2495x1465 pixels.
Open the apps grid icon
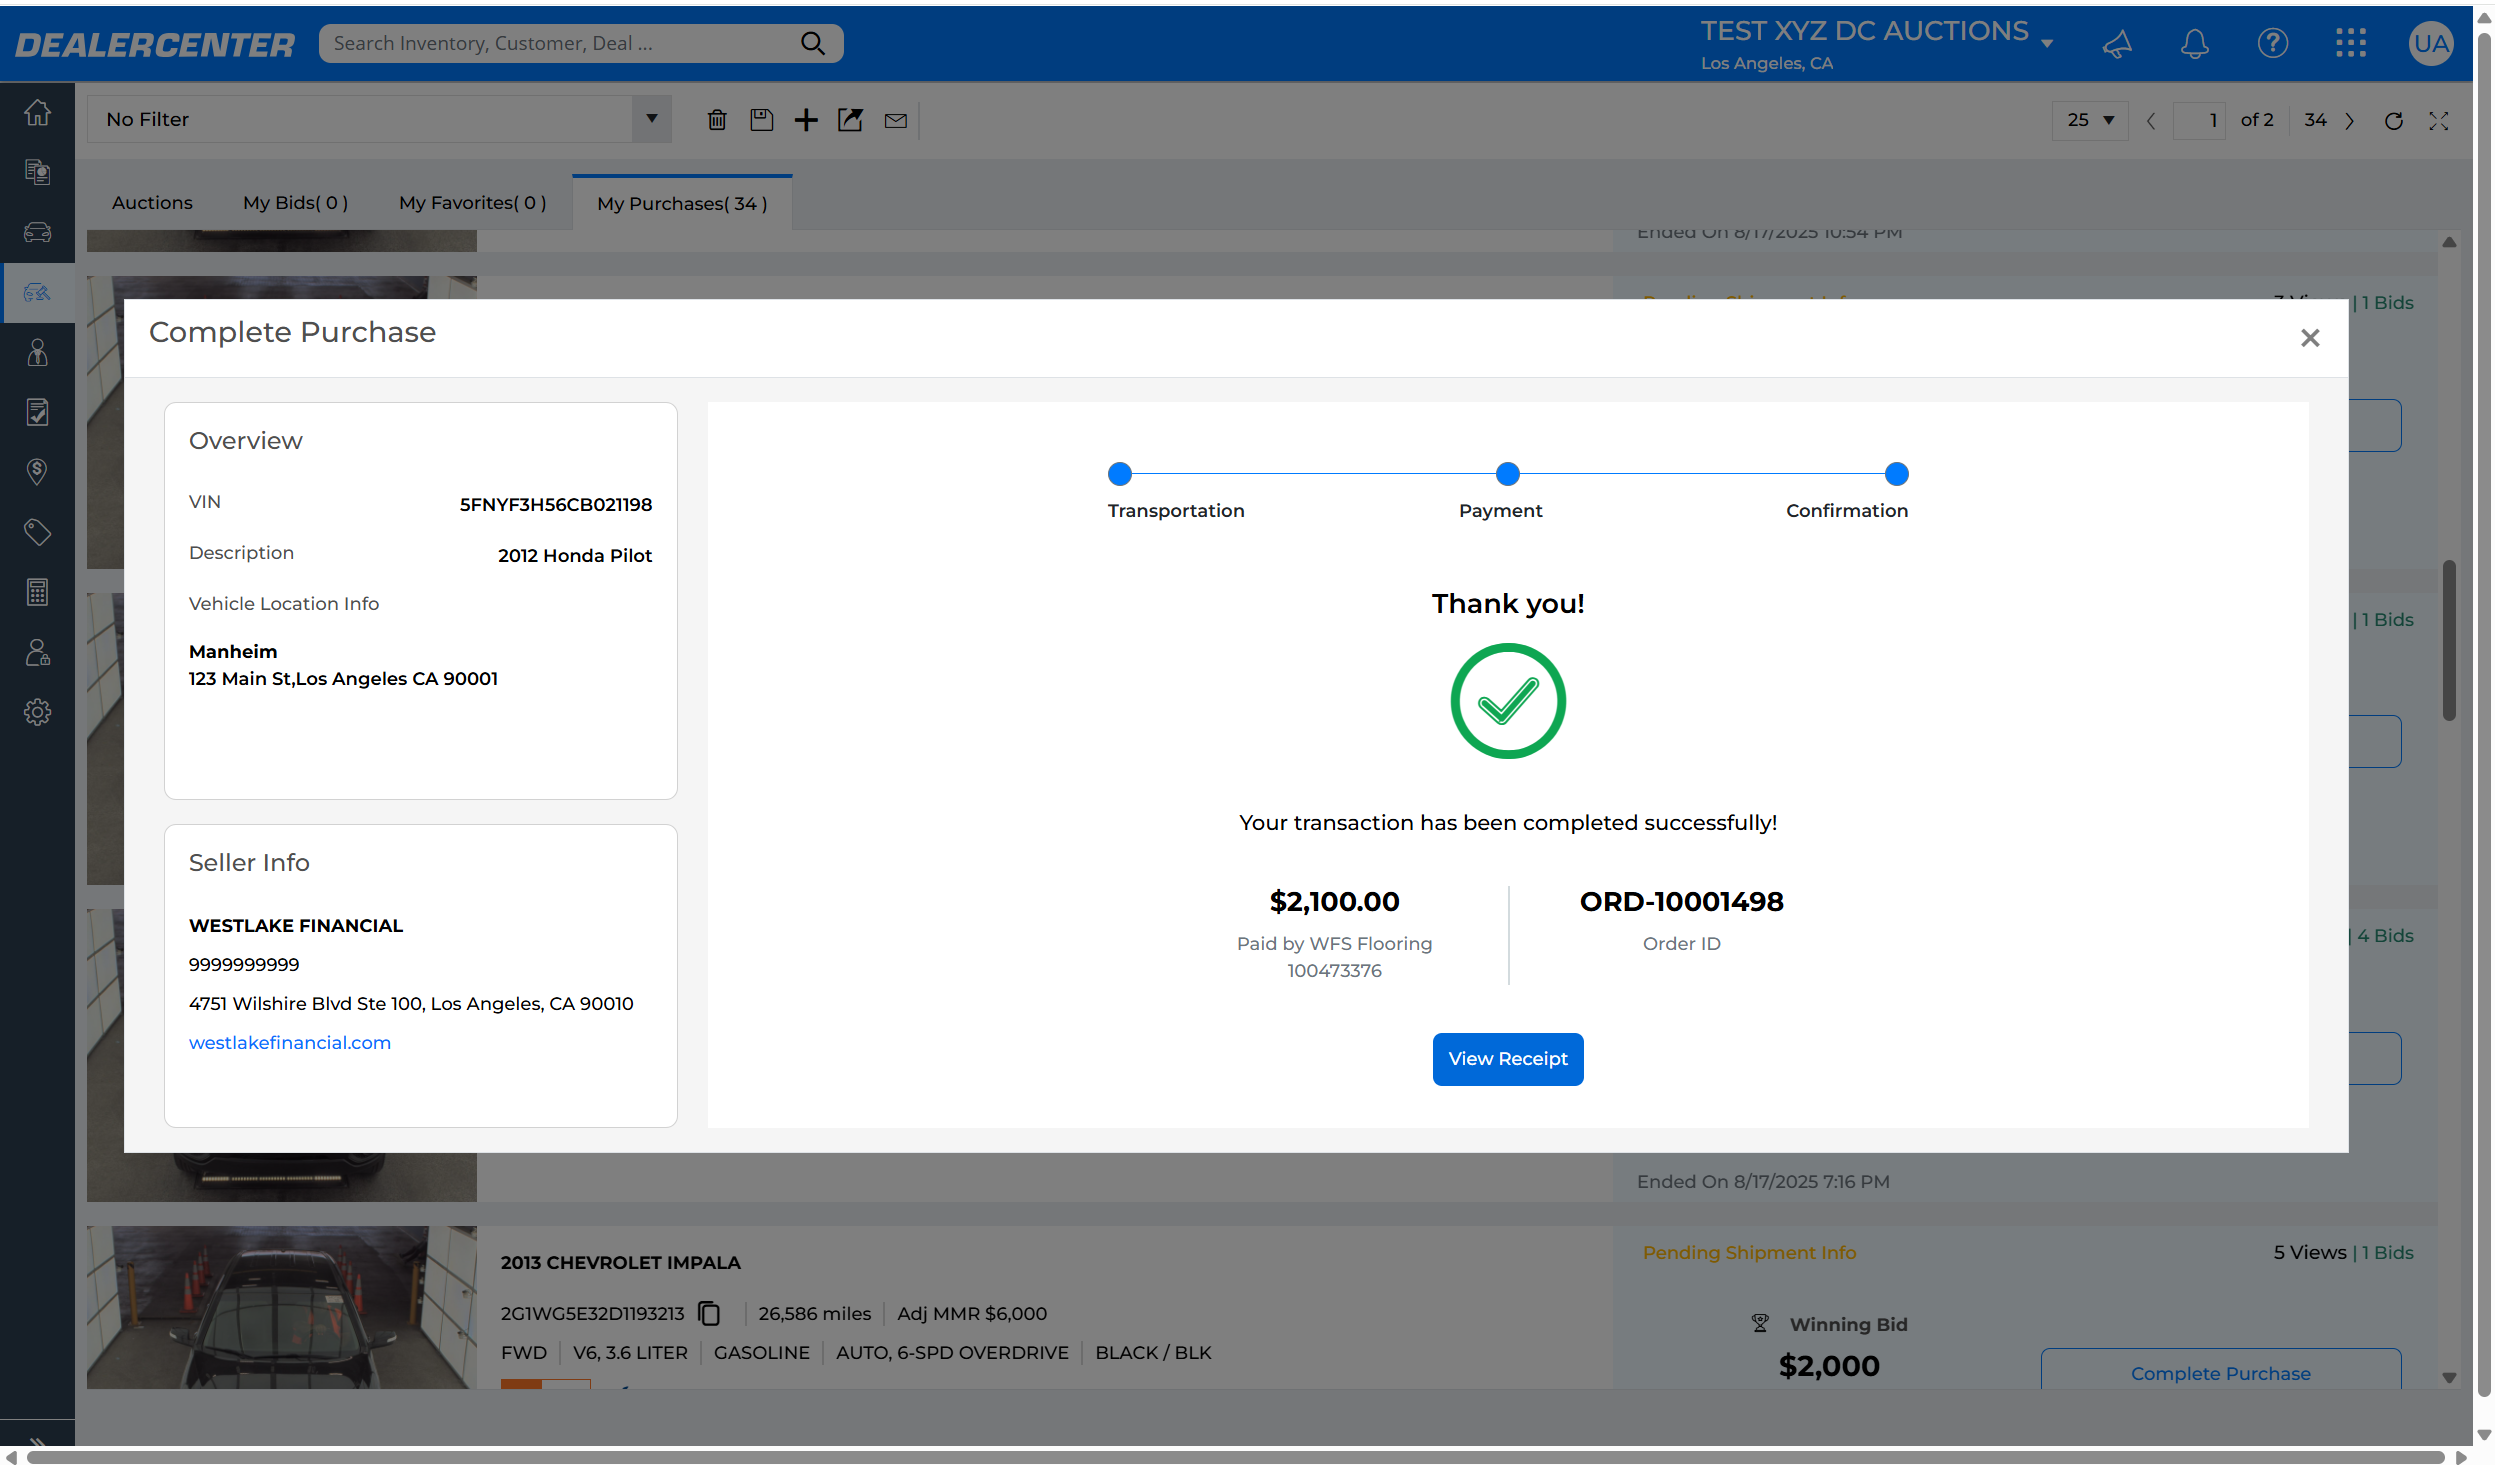2351,43
